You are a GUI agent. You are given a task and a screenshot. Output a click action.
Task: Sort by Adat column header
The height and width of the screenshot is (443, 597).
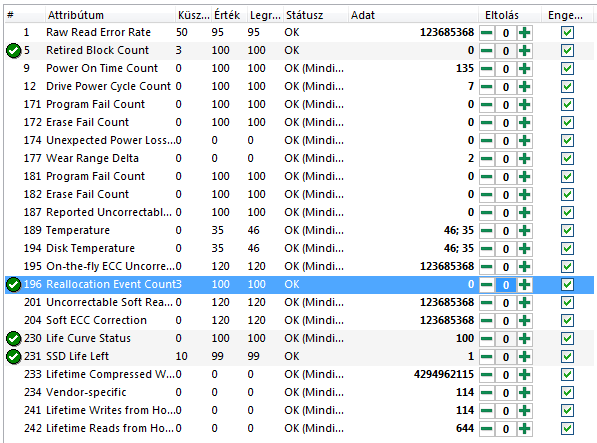tap(413, 15)
